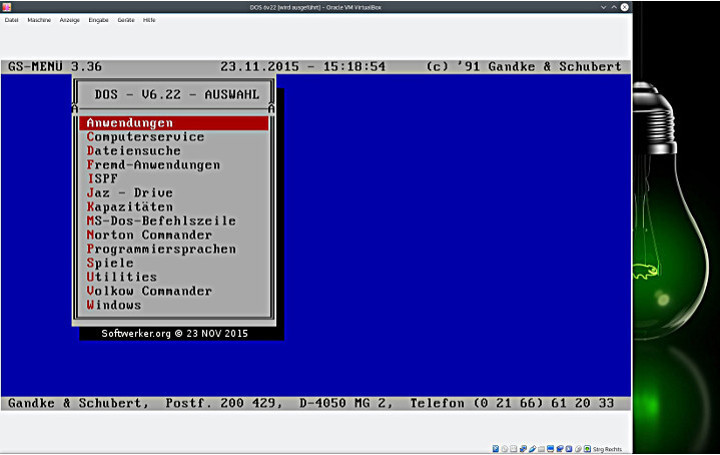
Task: Open the Spiele menu entry
Action: click(110, 263)
